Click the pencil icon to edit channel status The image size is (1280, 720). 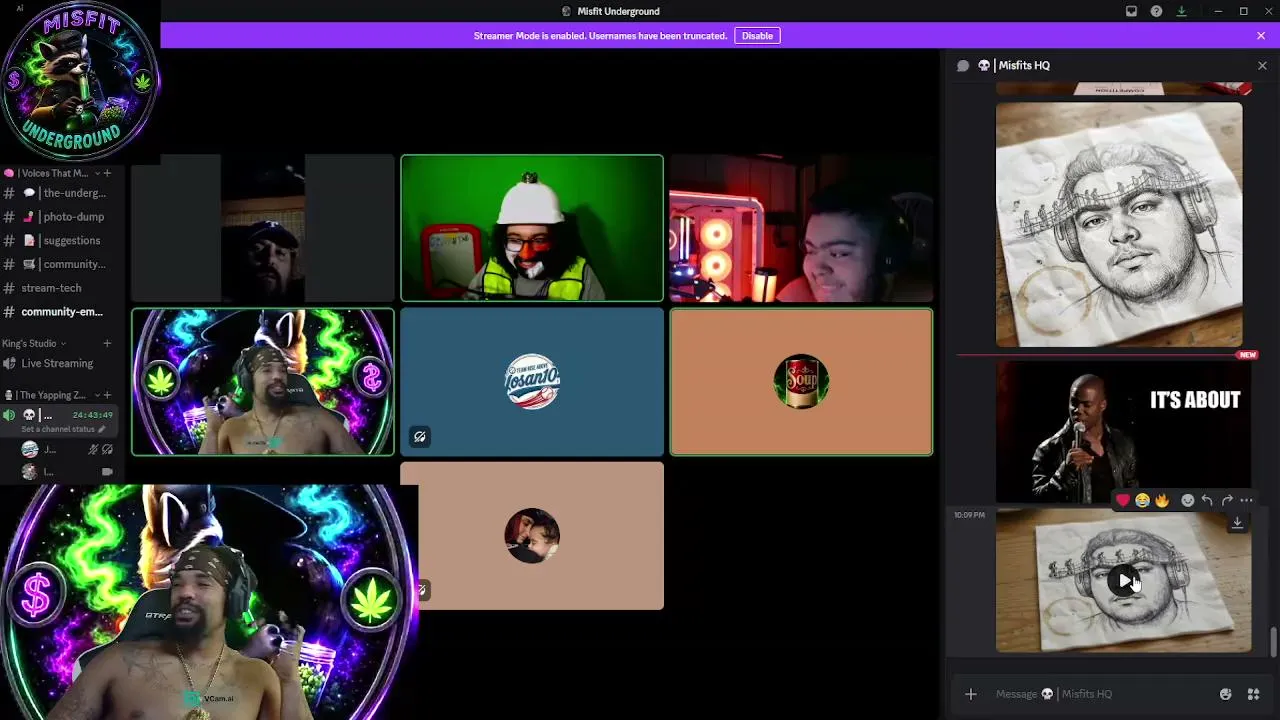(101, 429)
